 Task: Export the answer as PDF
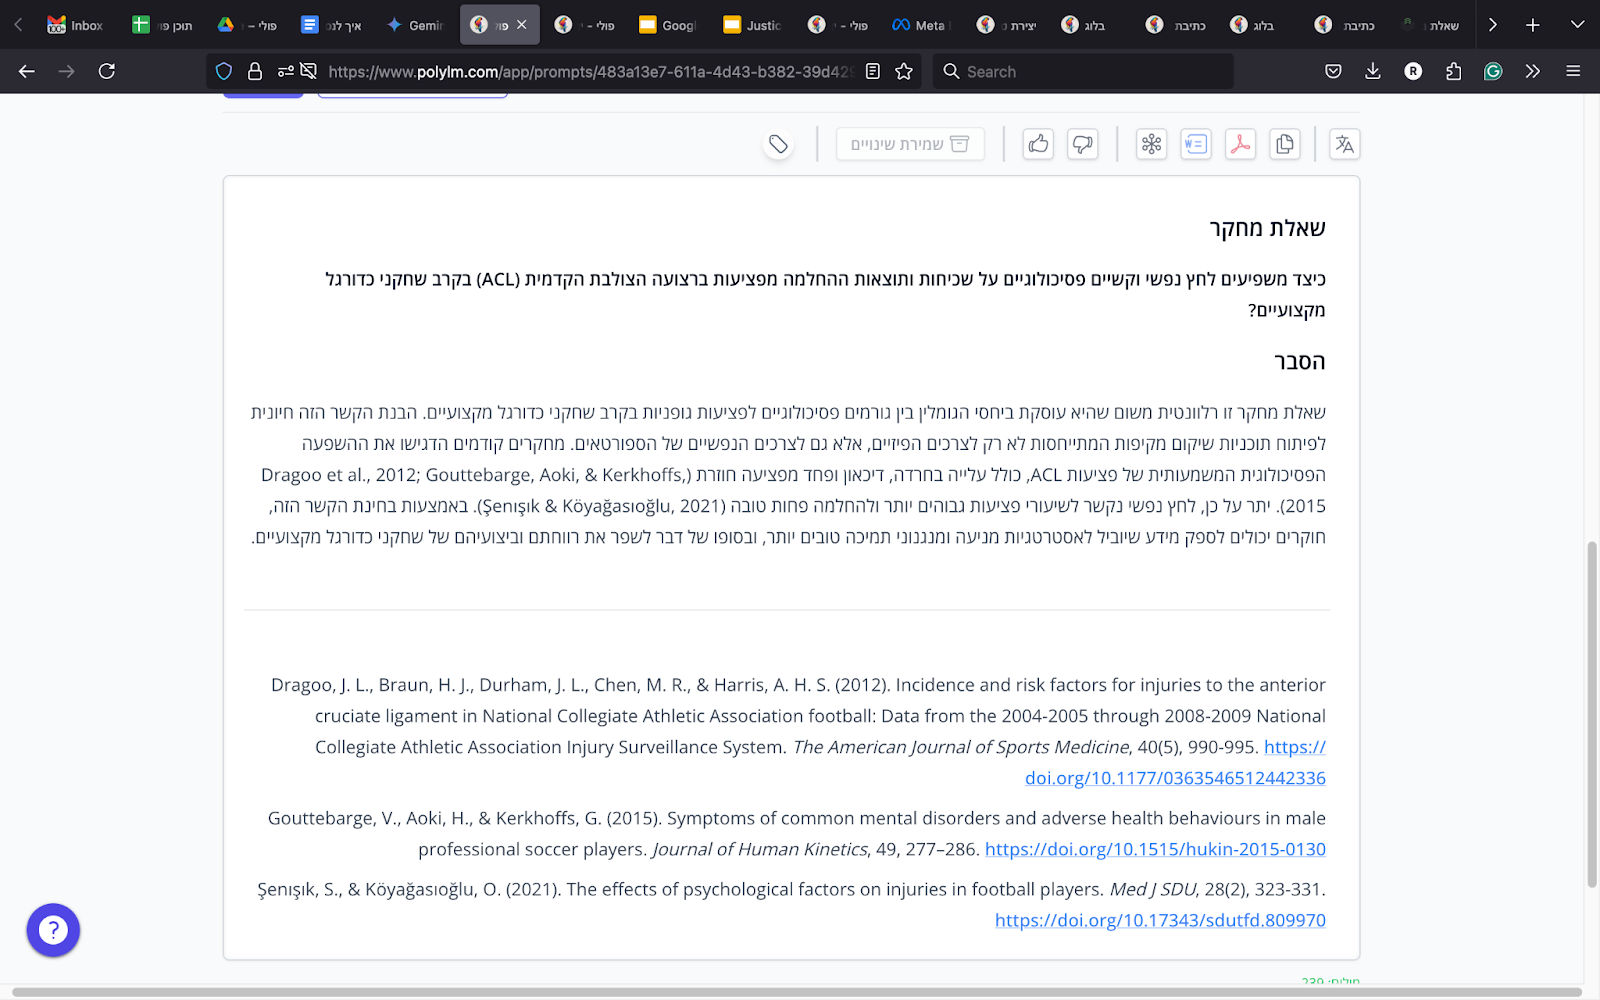pos(1240,144)
